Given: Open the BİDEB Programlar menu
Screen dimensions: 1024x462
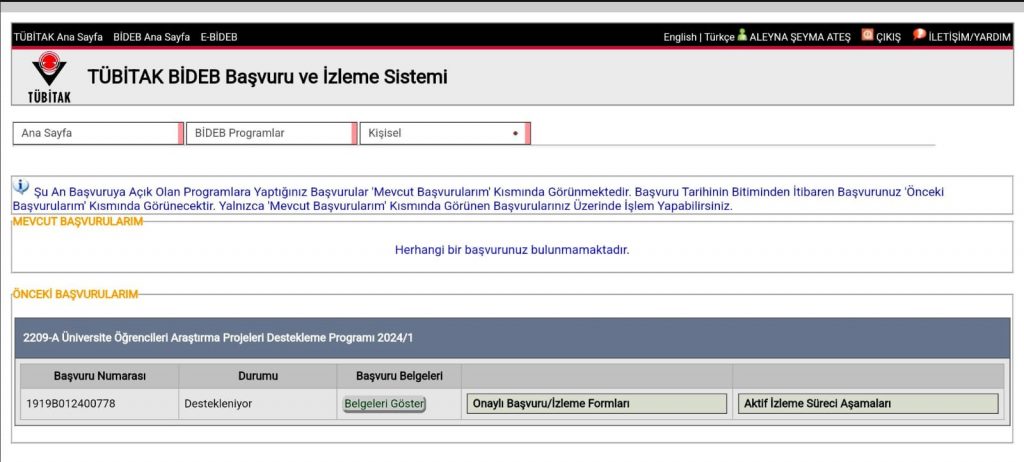Looking at the screenshot, I should coord(271,133).
